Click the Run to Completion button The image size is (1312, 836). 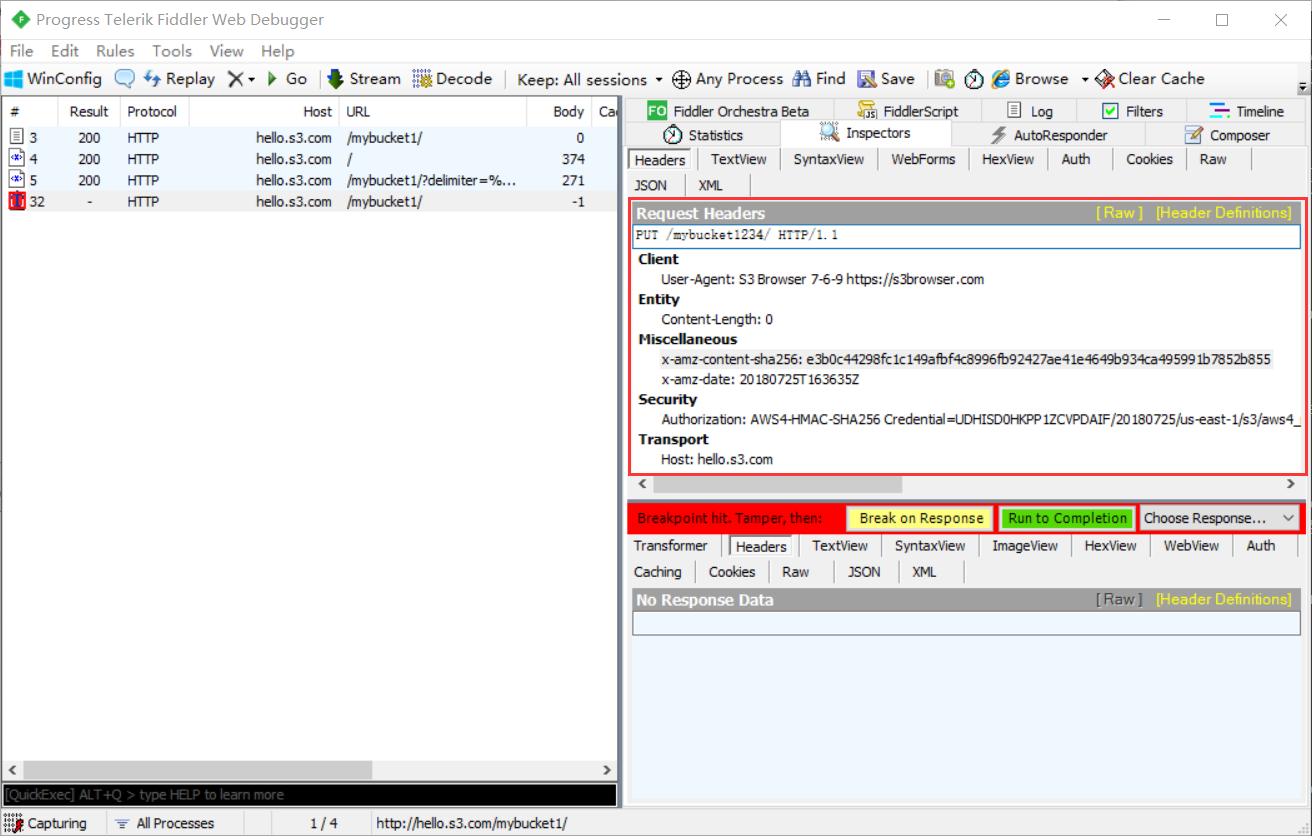click(1068, 518)
